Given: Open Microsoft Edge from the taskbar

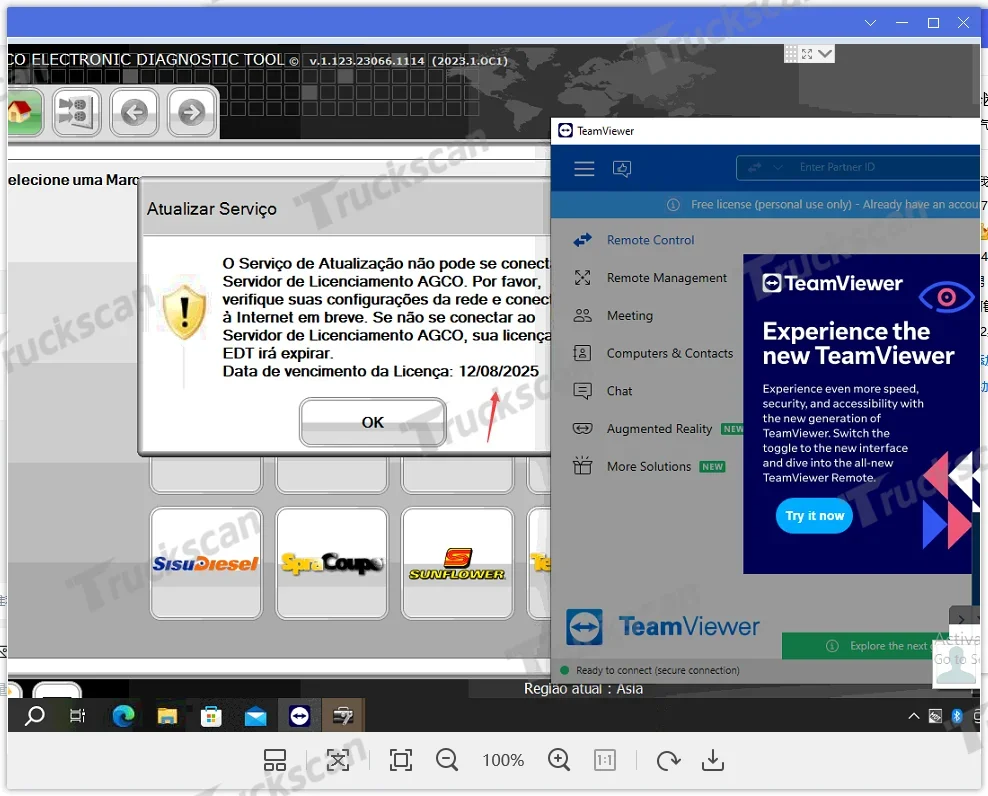Looking at the screenshot, I should [123, 716].
